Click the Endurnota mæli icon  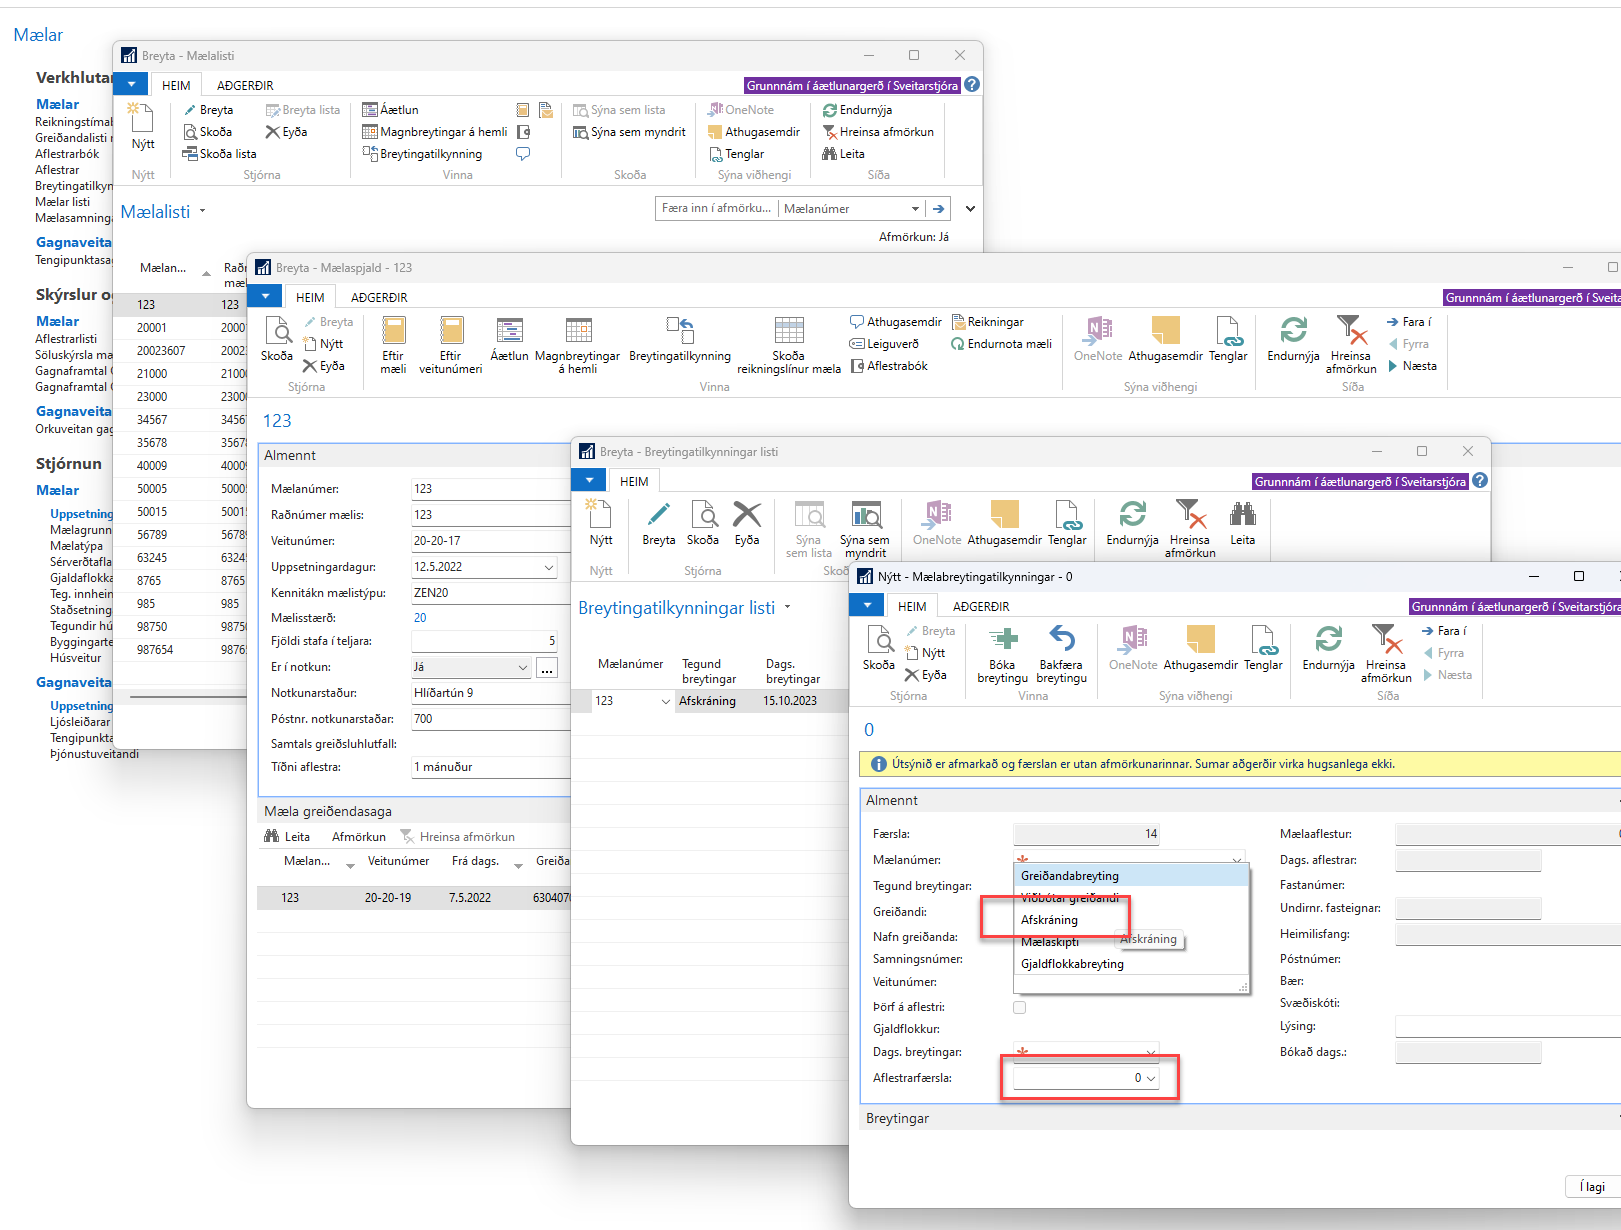(x=958, y=344)
